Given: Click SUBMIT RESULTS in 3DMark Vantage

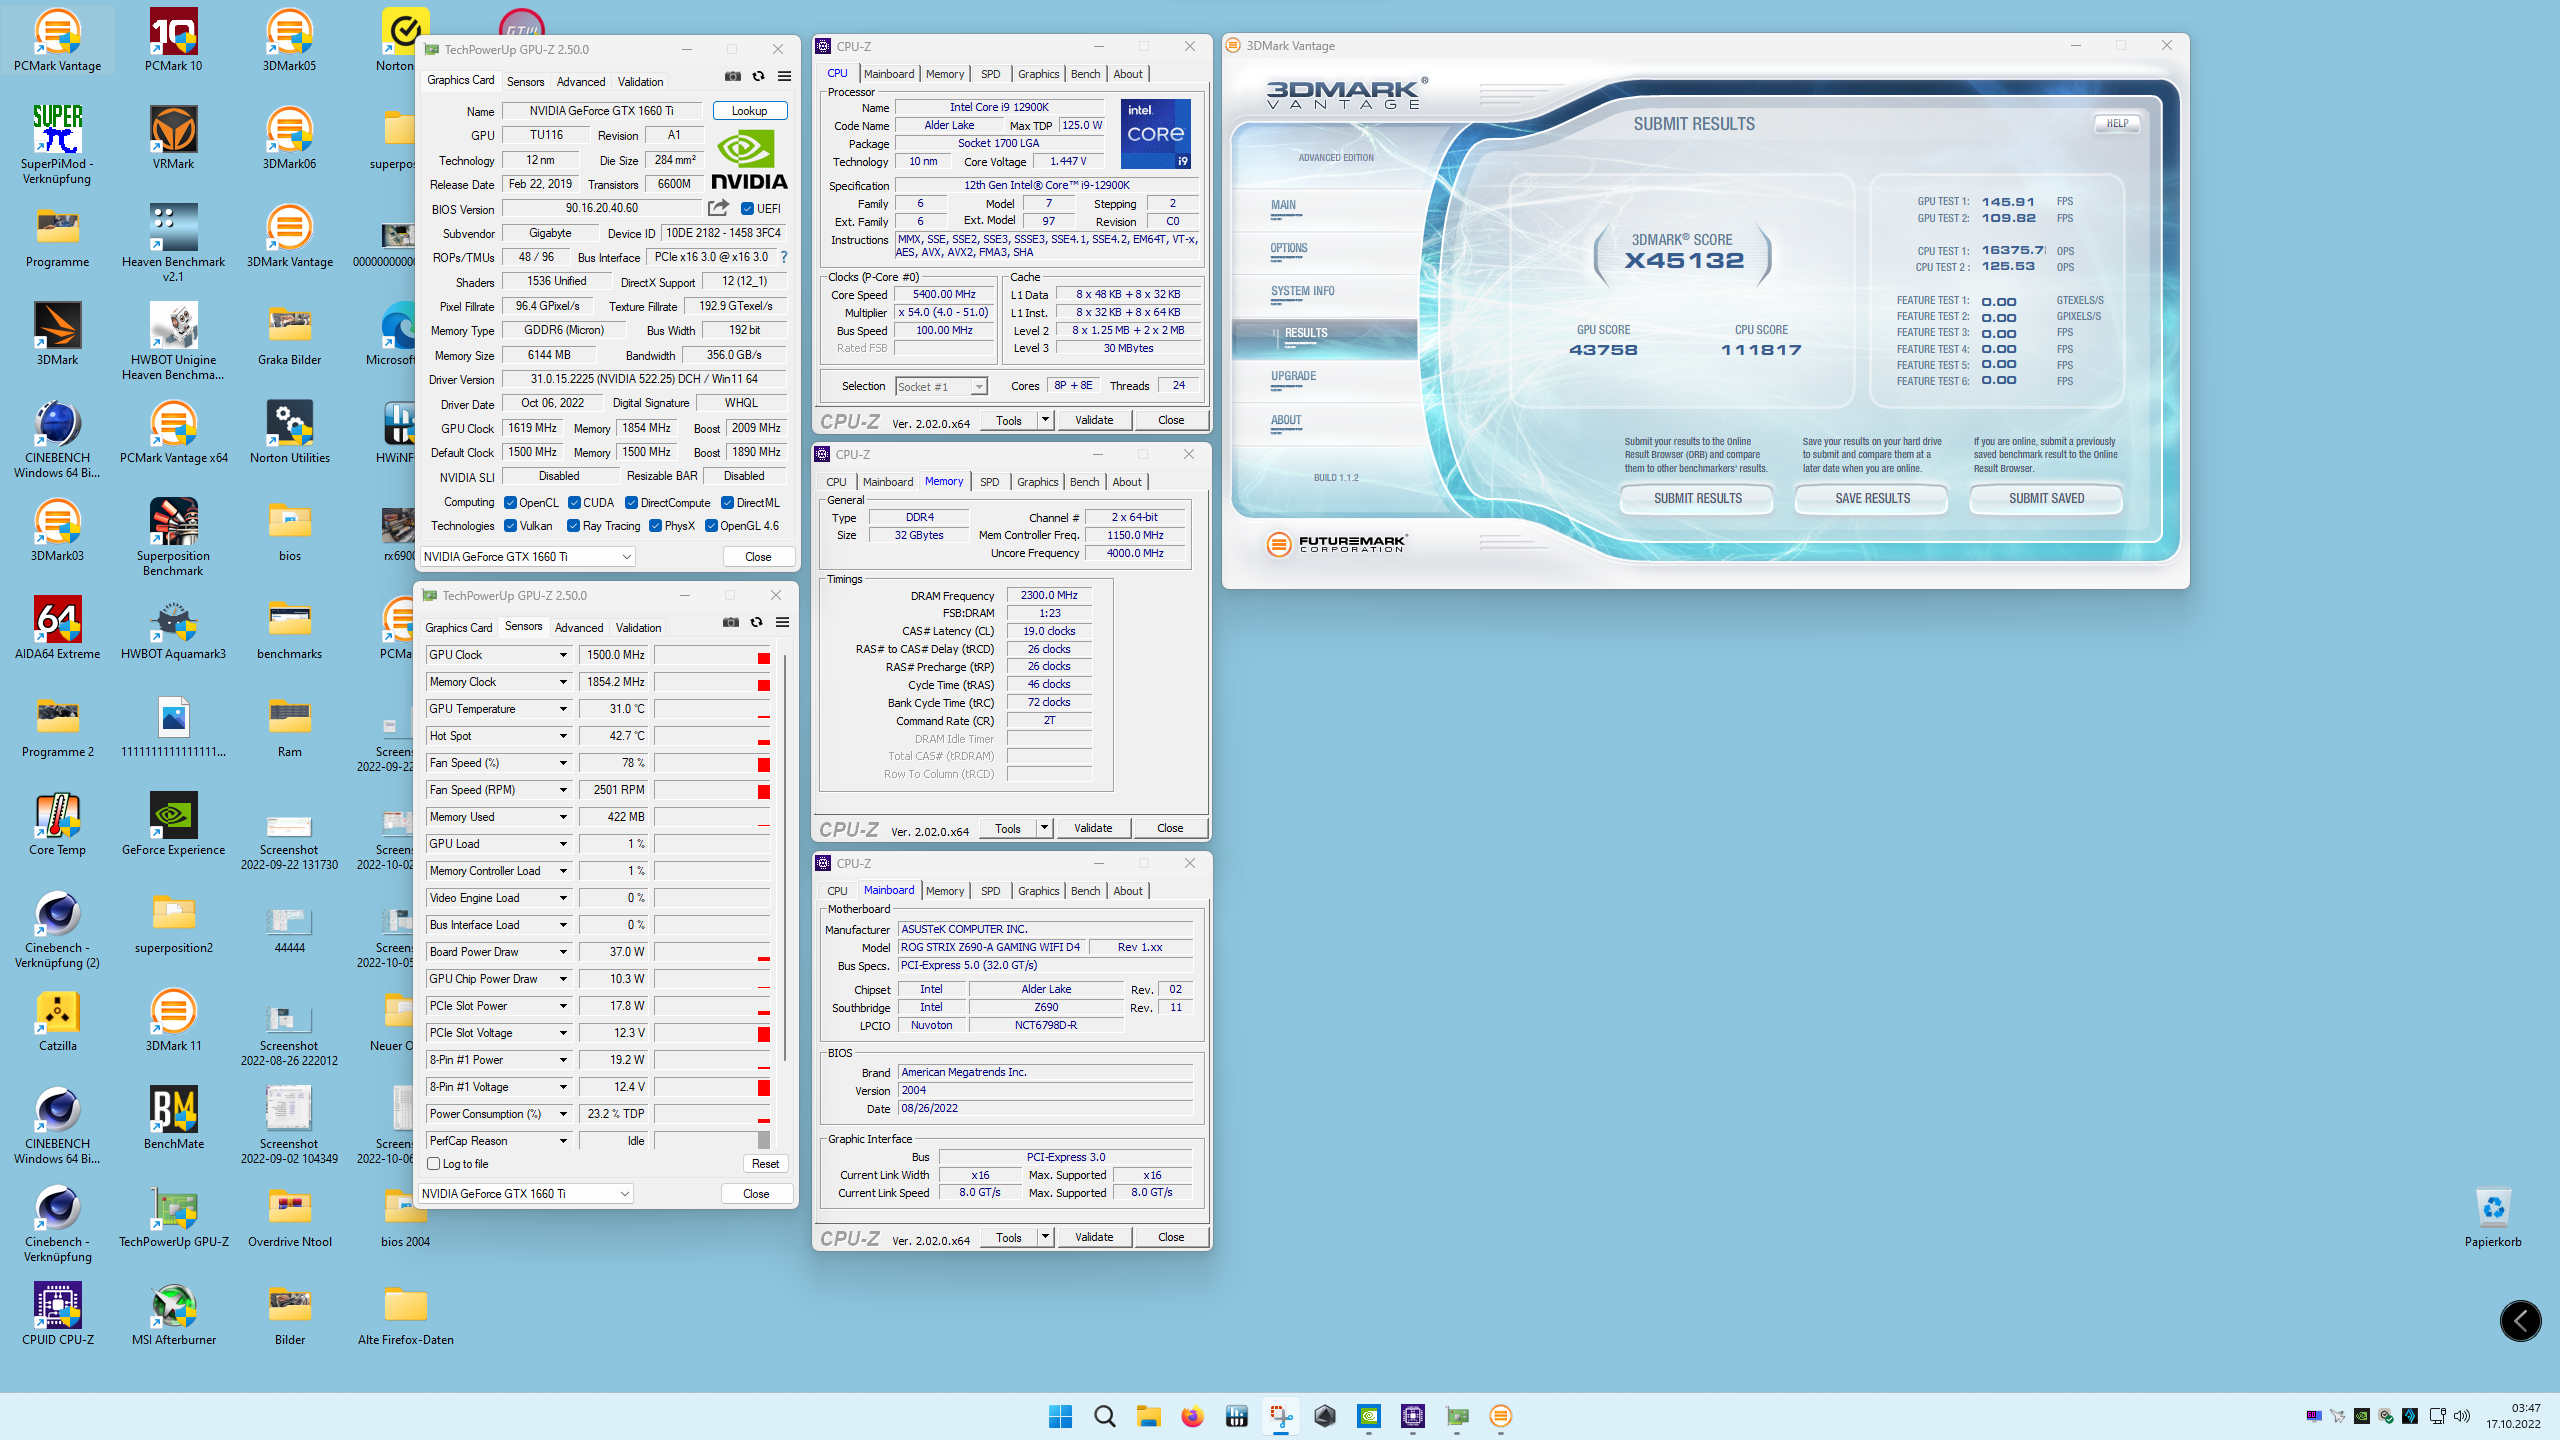Looking at the screenshot, I should click(x=1697, y=498).
